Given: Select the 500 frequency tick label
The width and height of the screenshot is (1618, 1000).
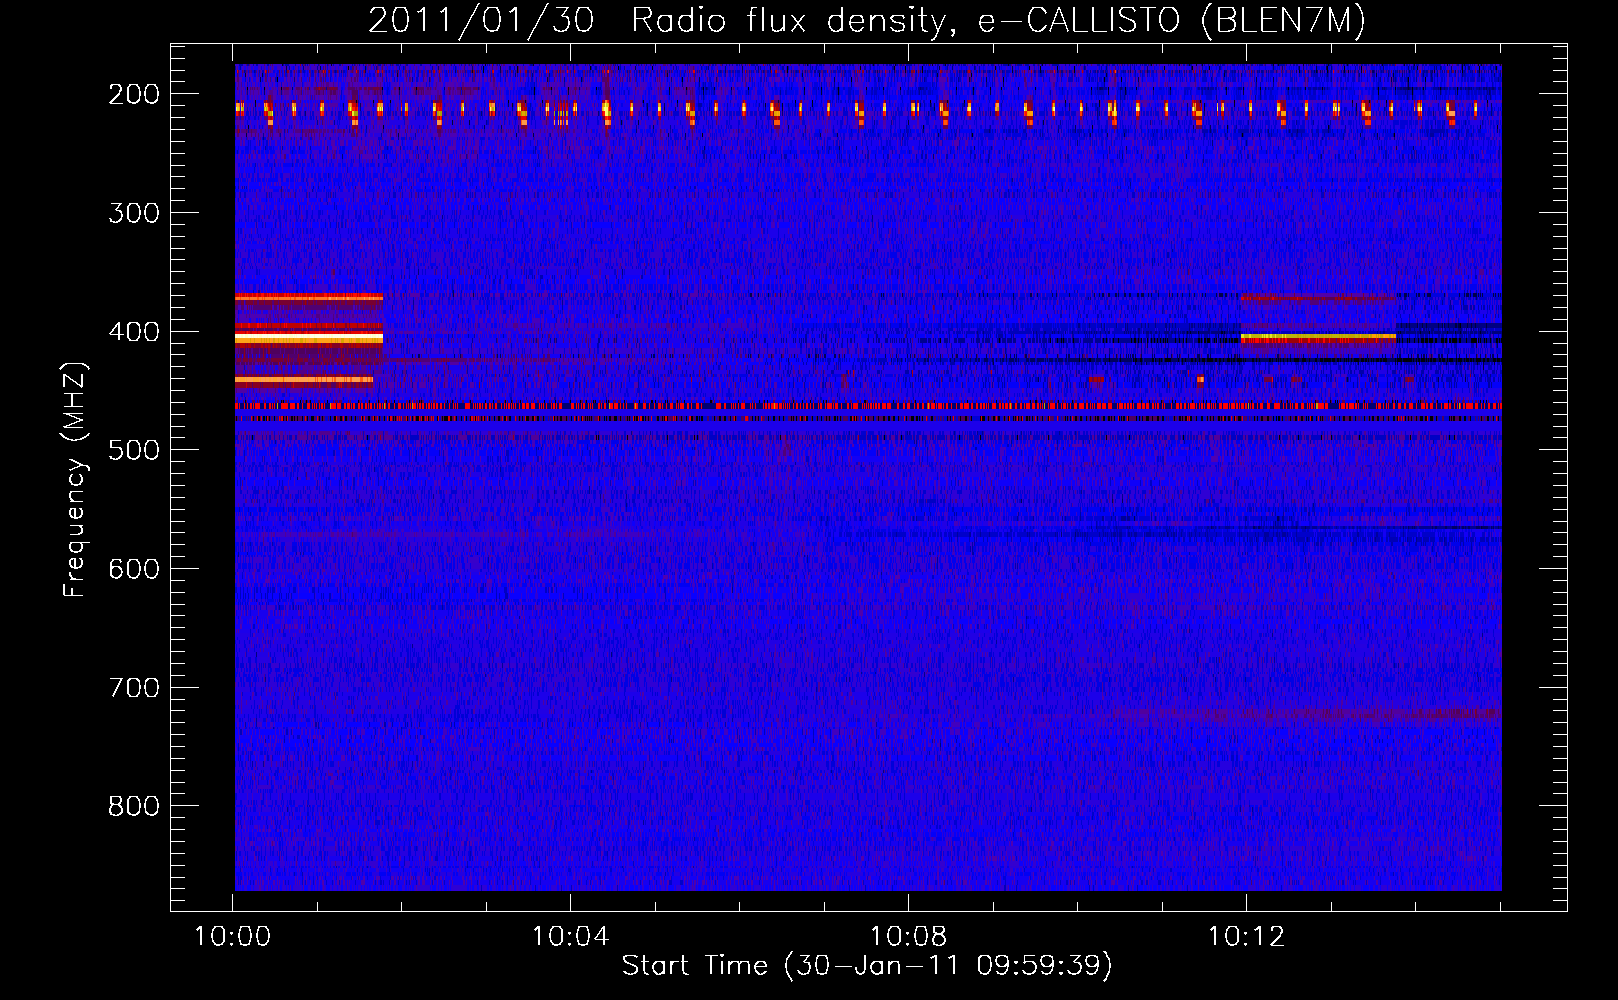Looking at the screenshot, I should (x=134, y=450).
